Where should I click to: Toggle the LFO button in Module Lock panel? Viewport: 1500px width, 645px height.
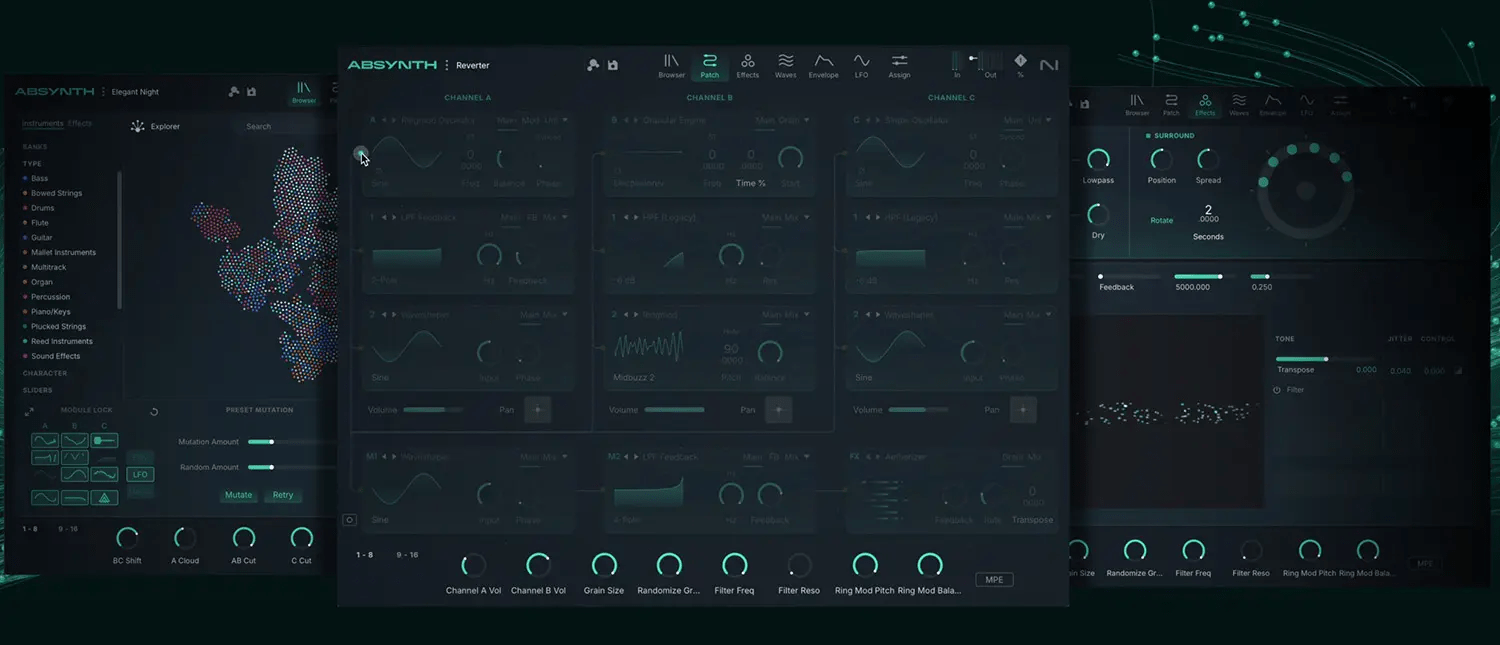tap(140, 474)
